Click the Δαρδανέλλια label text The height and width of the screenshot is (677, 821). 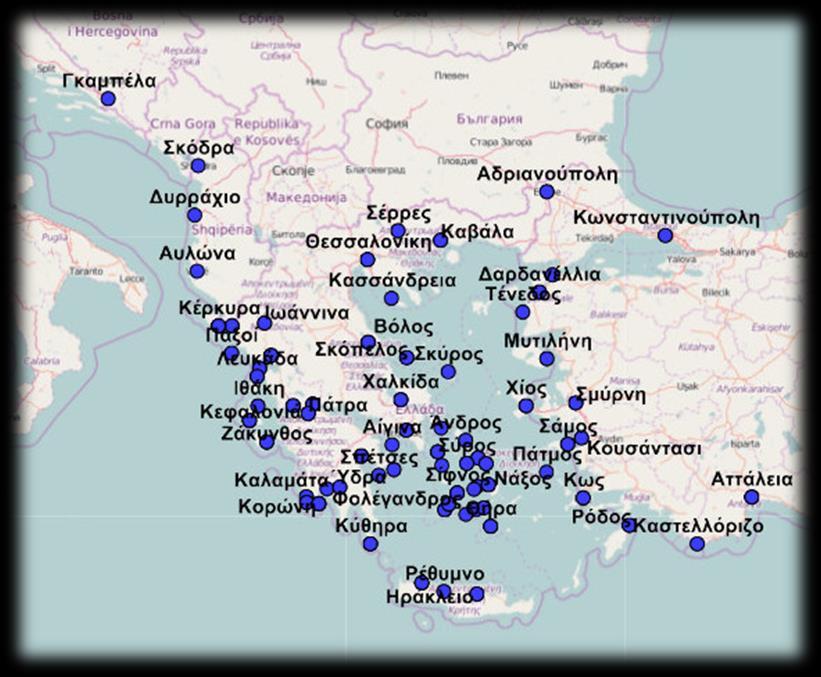point(540,274)
